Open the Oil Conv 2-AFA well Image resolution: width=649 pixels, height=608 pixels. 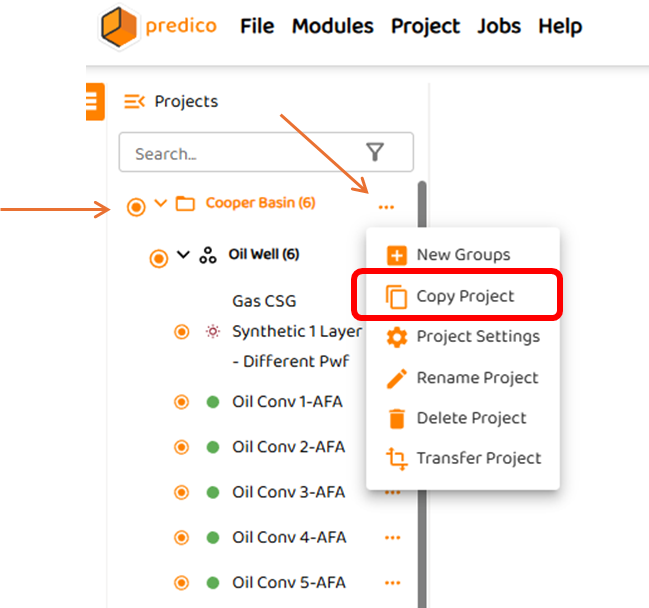point(287,447)
